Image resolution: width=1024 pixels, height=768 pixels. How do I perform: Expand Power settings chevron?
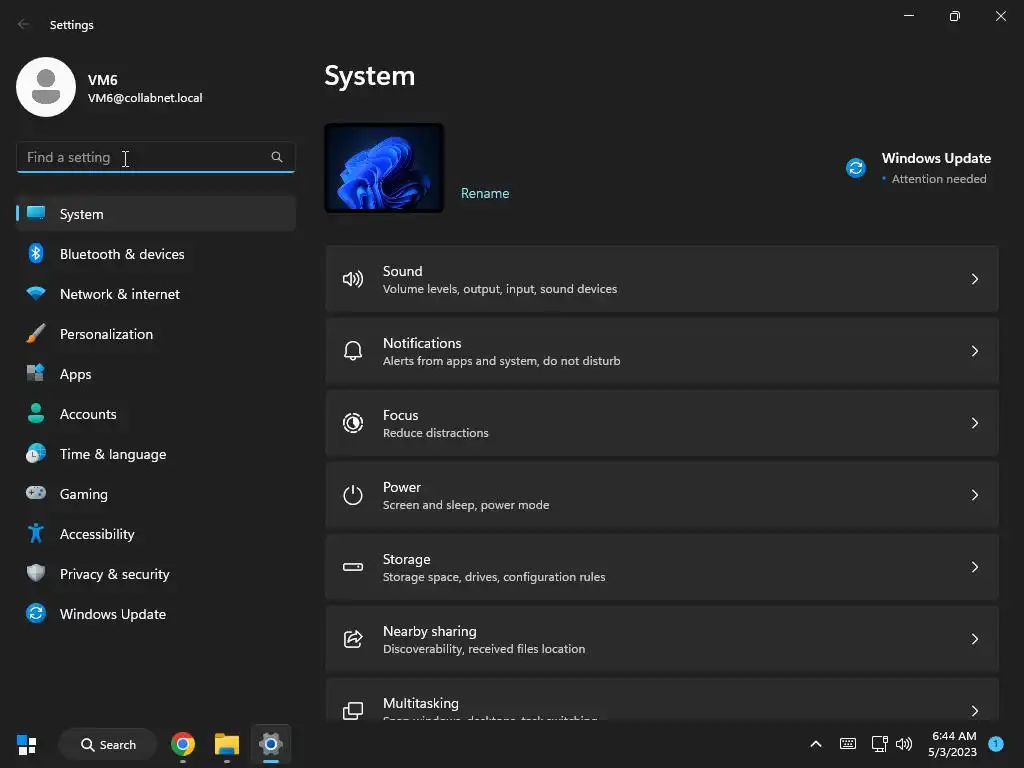974,495
